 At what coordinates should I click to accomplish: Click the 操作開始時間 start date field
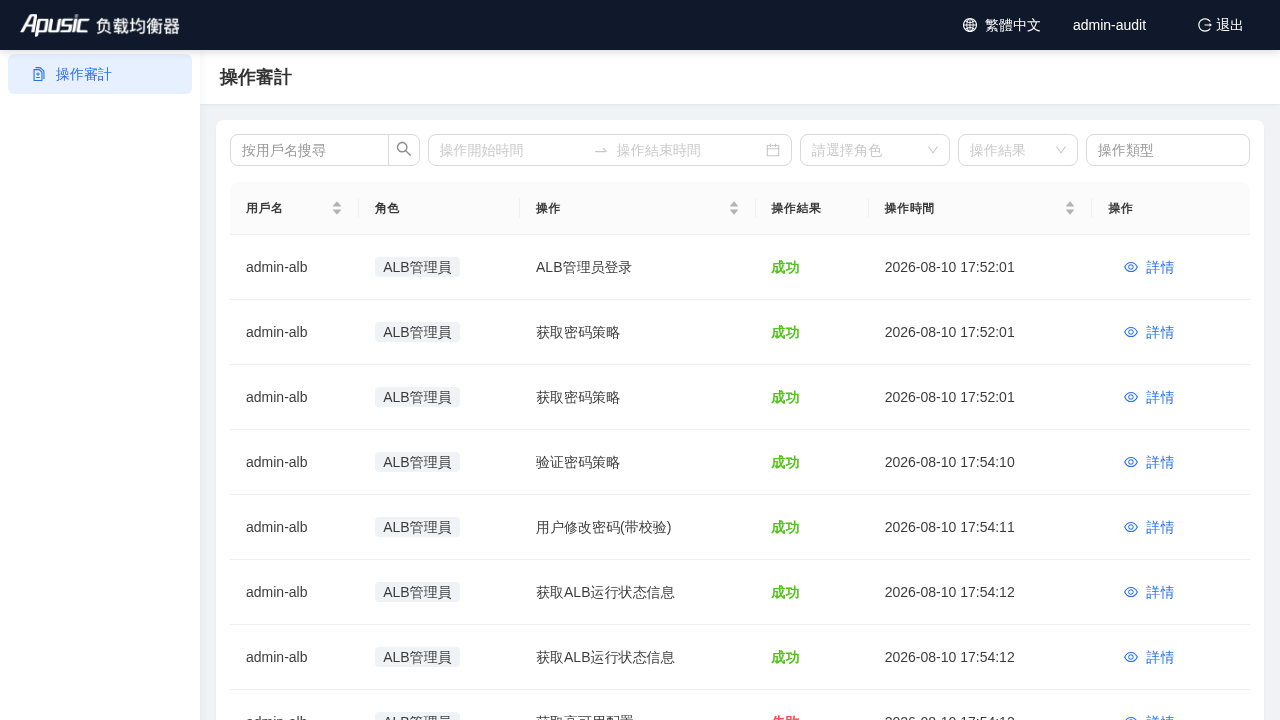pos(510,150)
